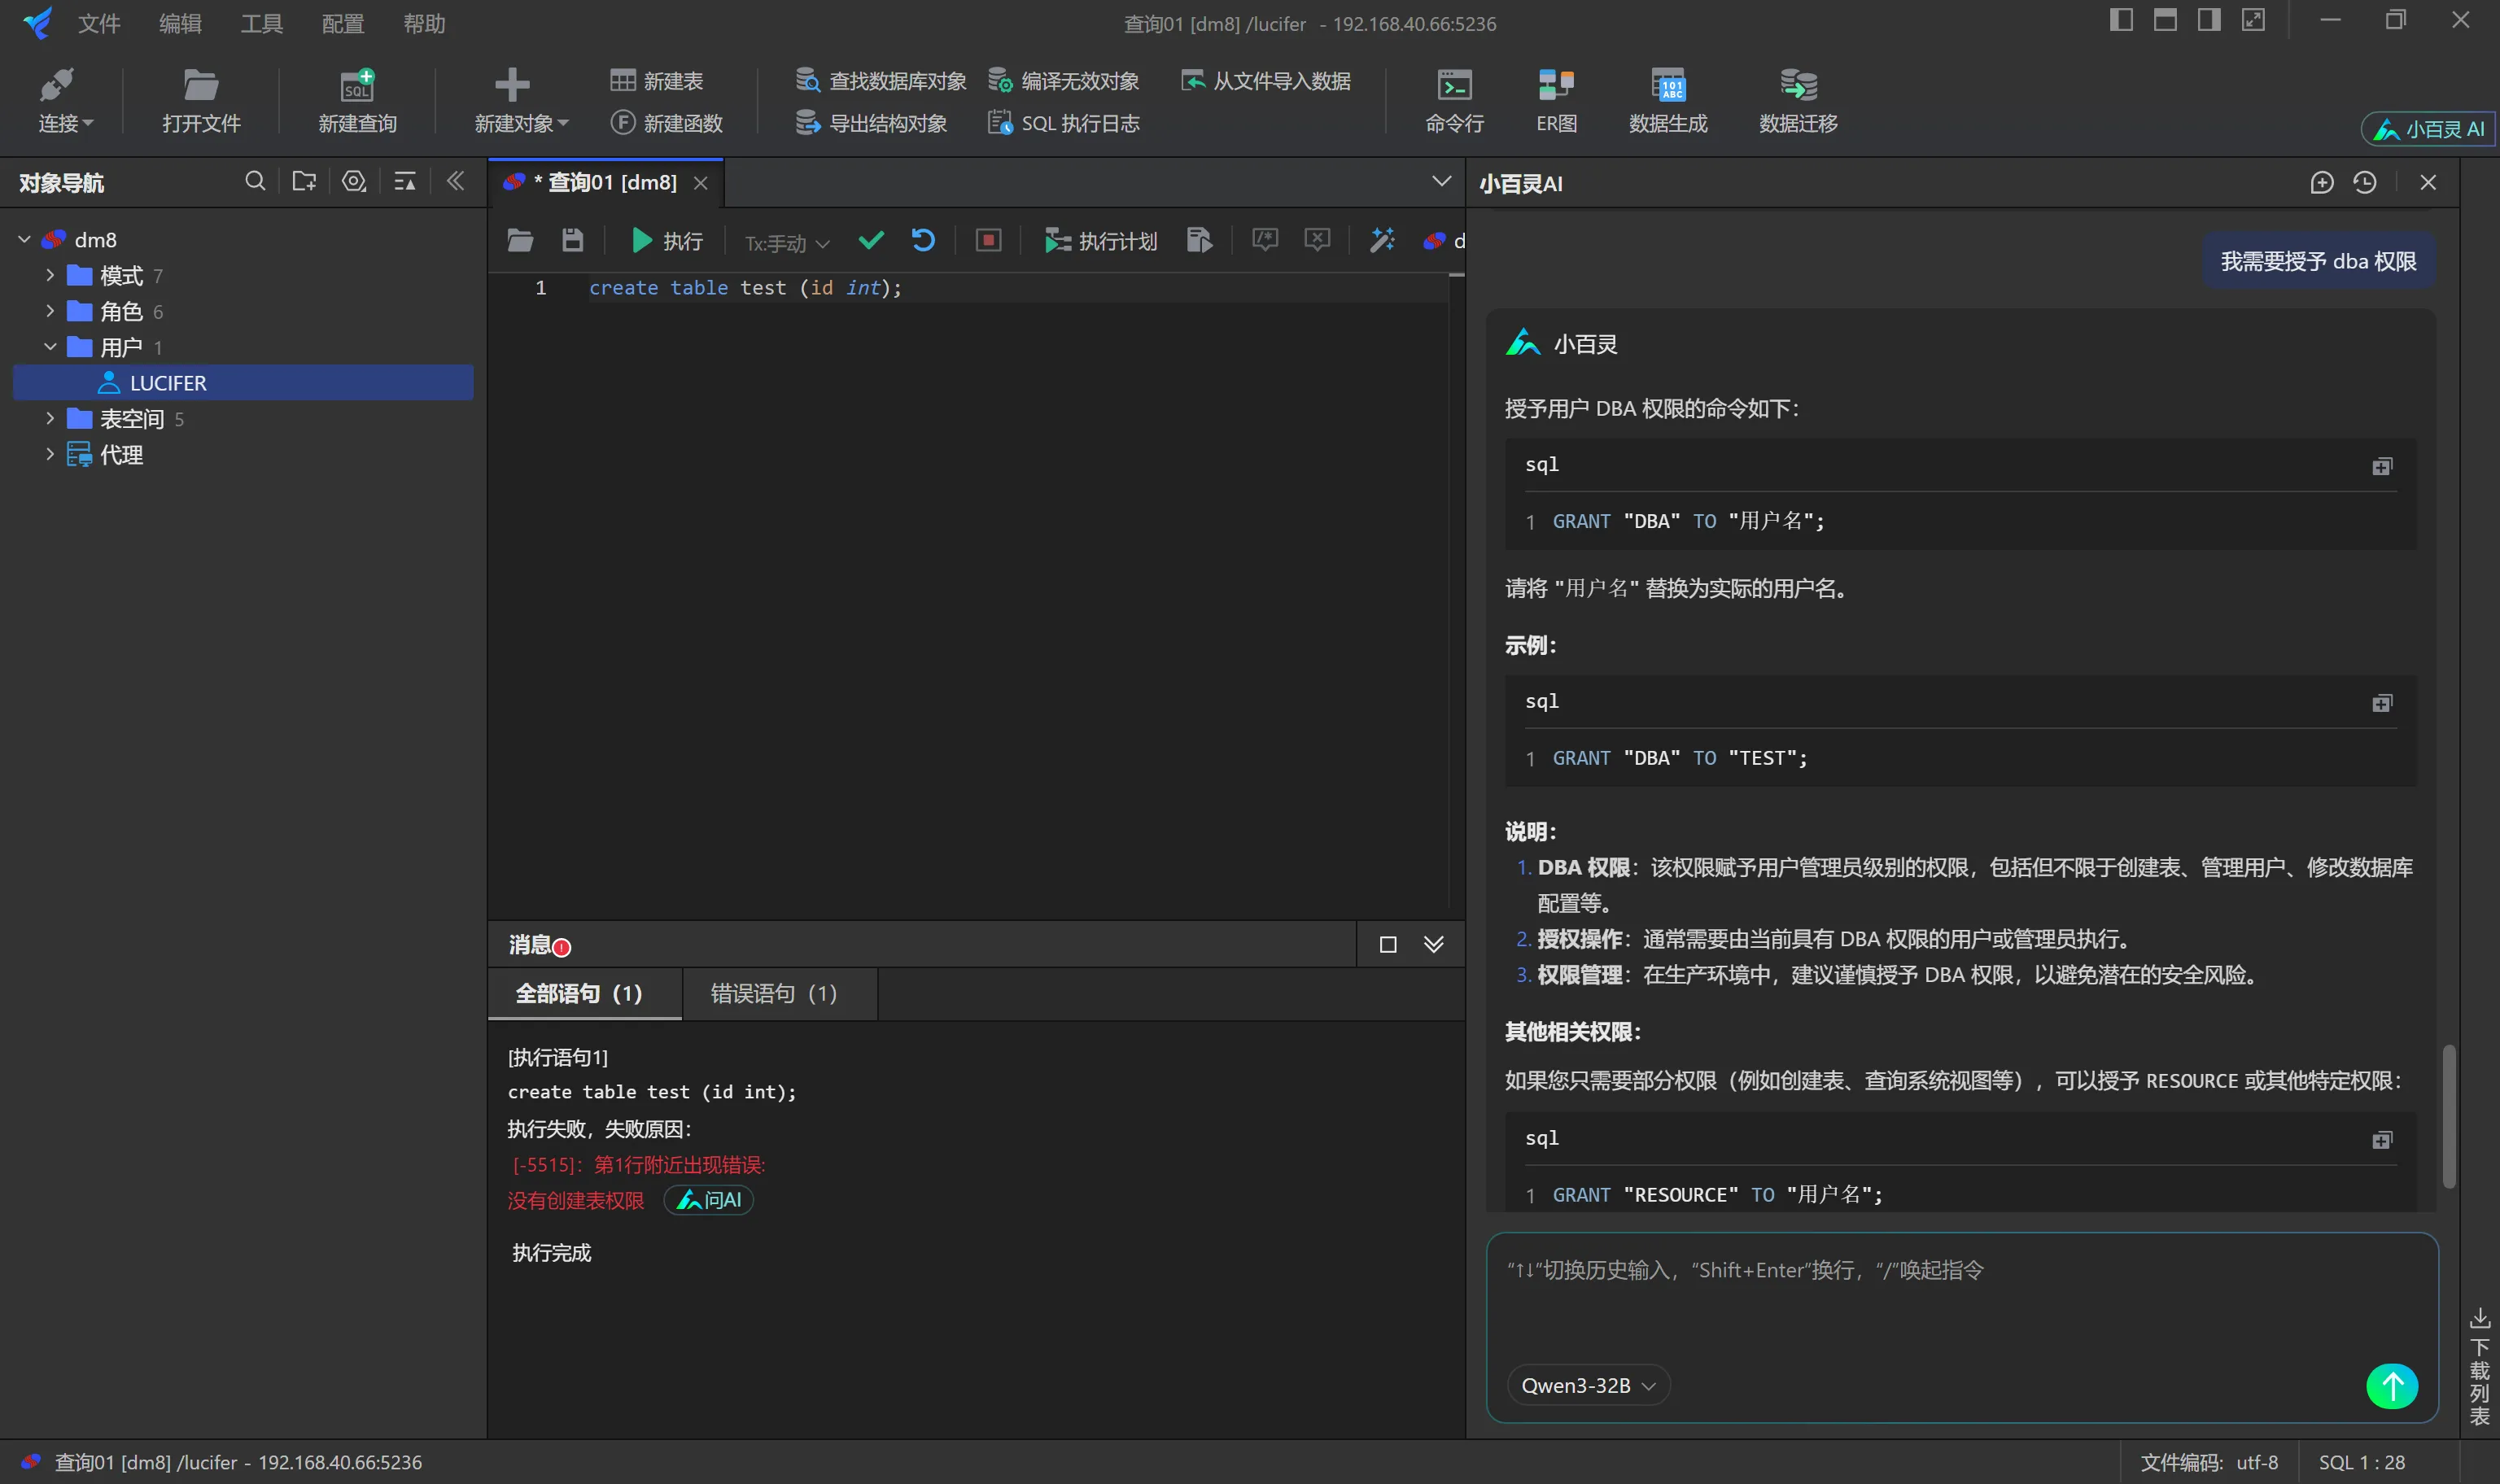Screen dimensions: 2500x1484
Task: Click the commit checkmark icon
Action: [871, 241]
